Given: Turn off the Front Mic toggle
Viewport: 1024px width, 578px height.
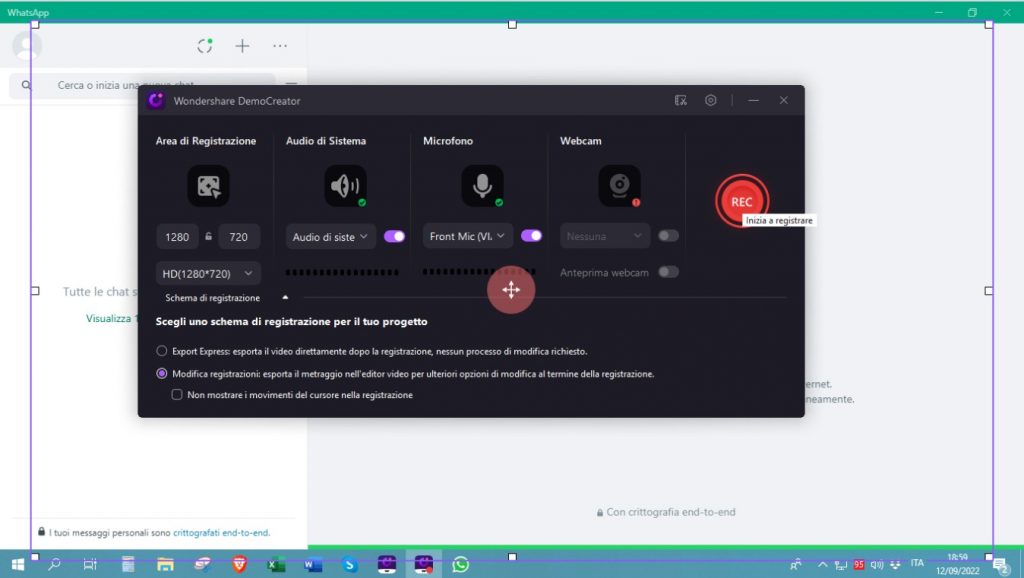Looking at the screenshot, I should coord(531,235).
